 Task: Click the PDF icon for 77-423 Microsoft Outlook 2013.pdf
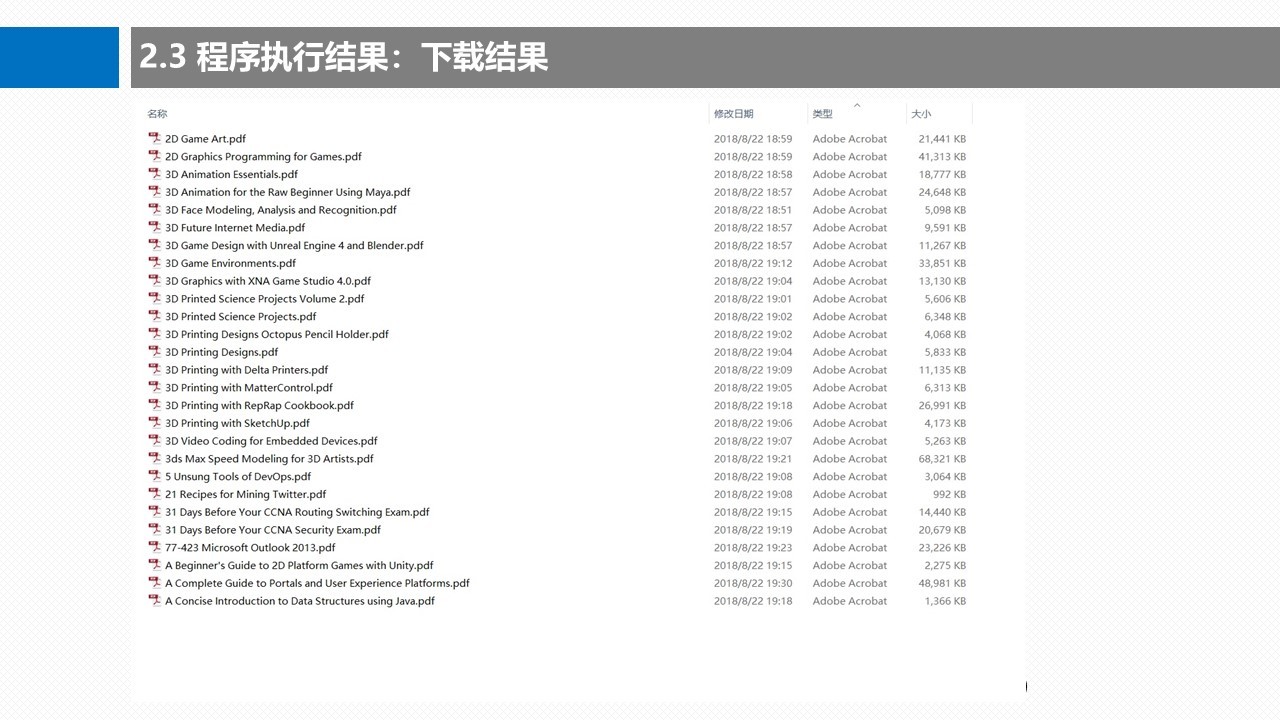point(155,547)
